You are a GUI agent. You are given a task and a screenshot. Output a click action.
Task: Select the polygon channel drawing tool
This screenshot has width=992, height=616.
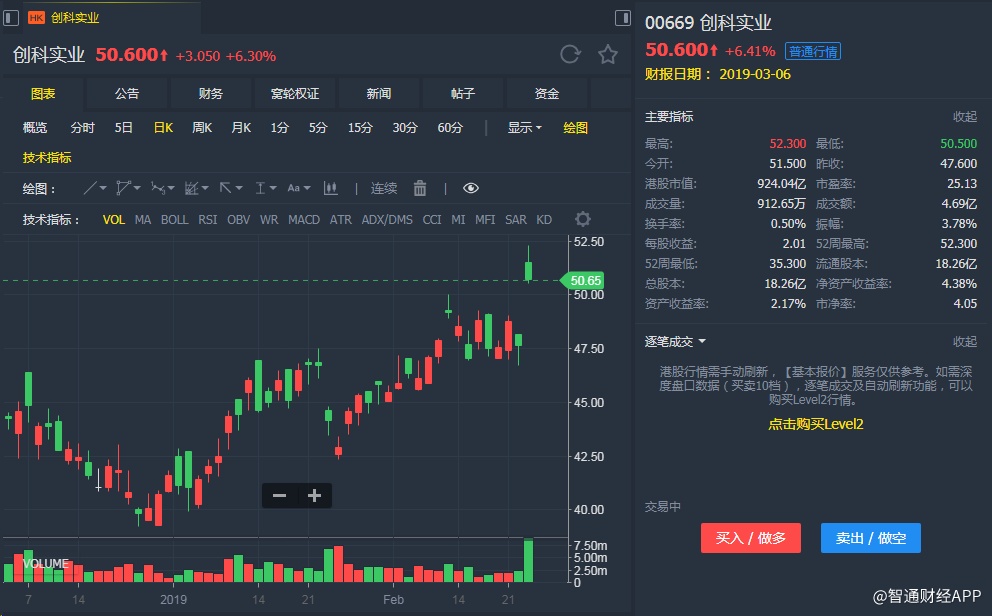click(123, 188)
